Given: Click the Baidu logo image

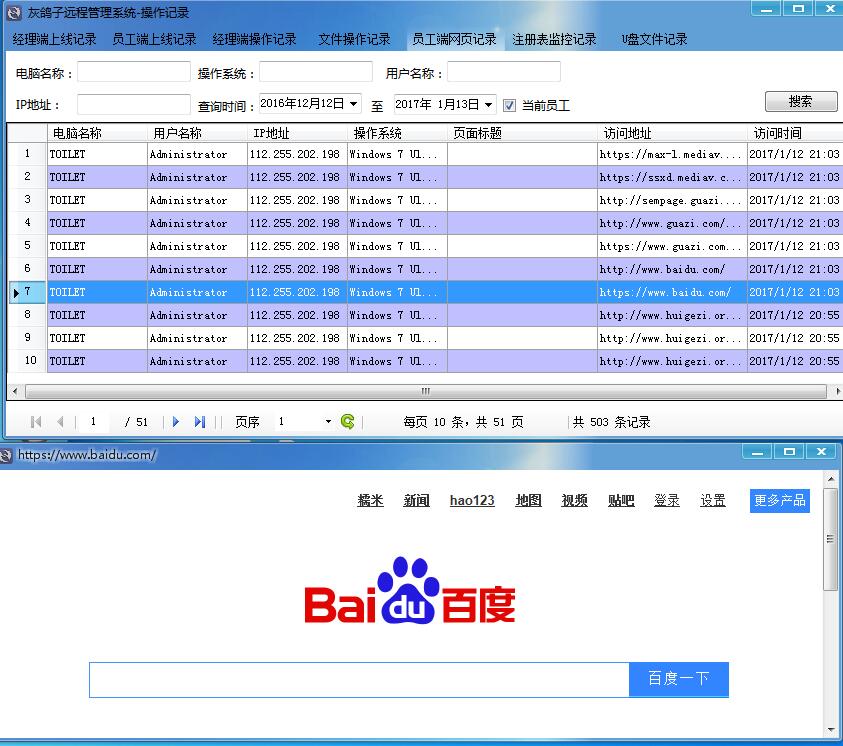Looking at the screenshot, I should click(410, 591).
